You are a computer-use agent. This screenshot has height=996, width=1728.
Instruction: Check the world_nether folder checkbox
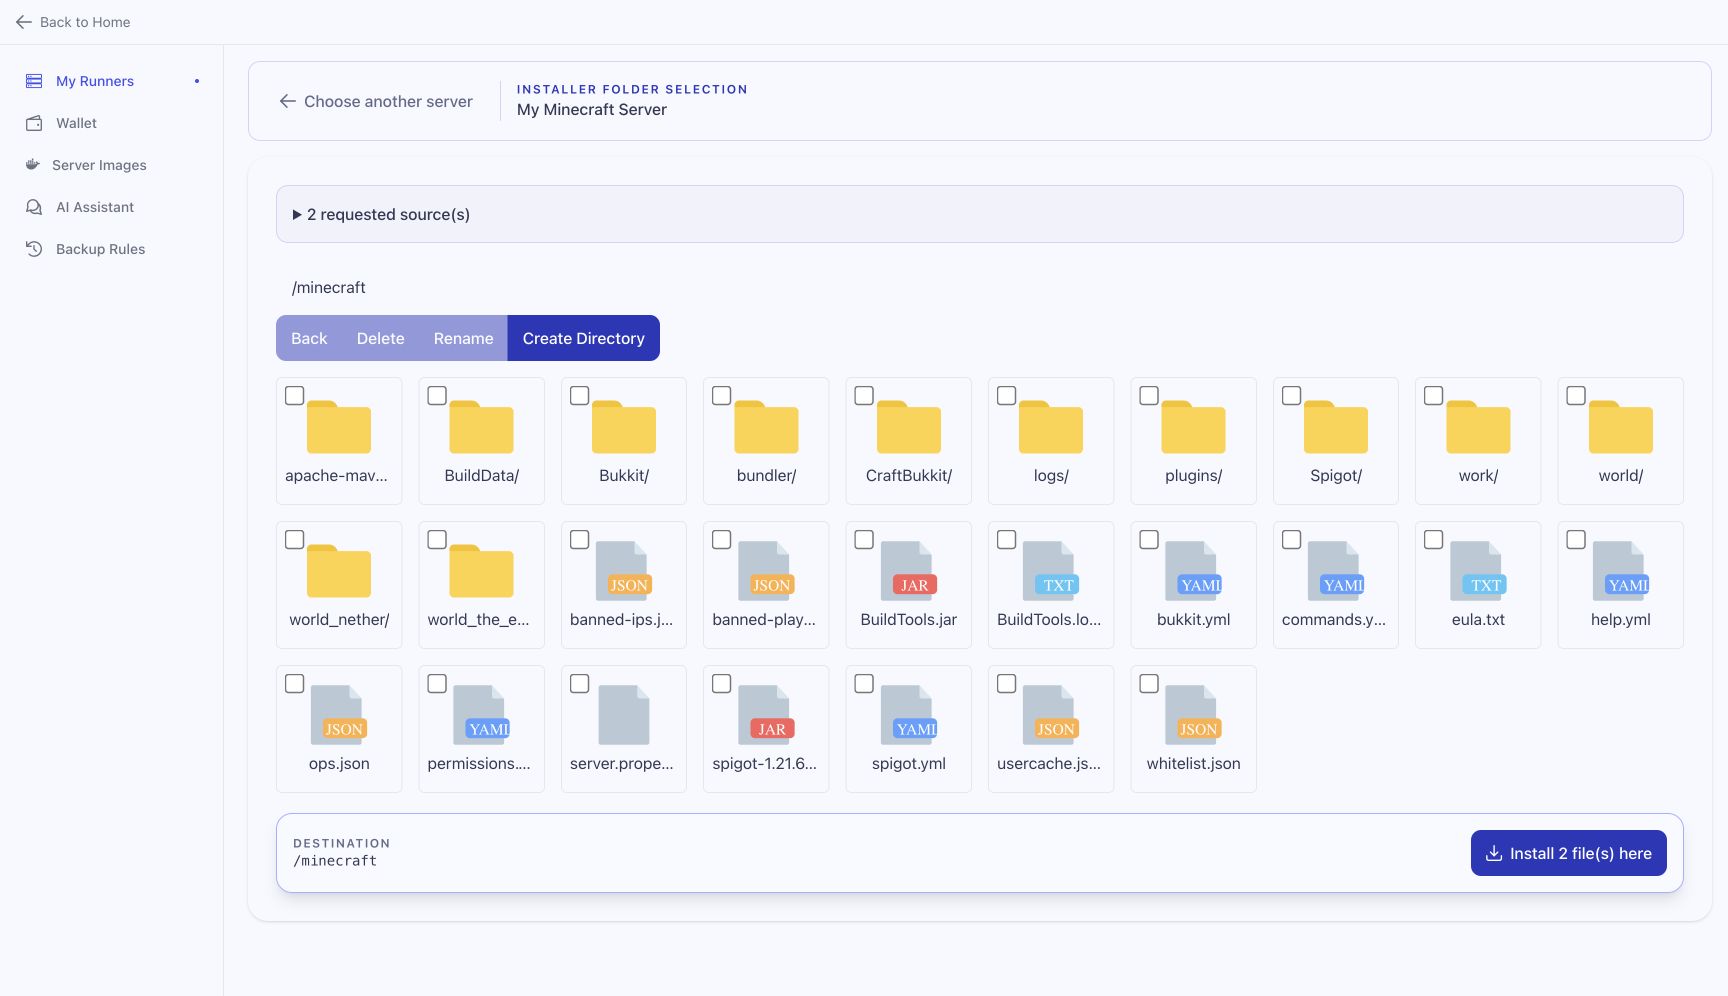(x=294, y=540)
